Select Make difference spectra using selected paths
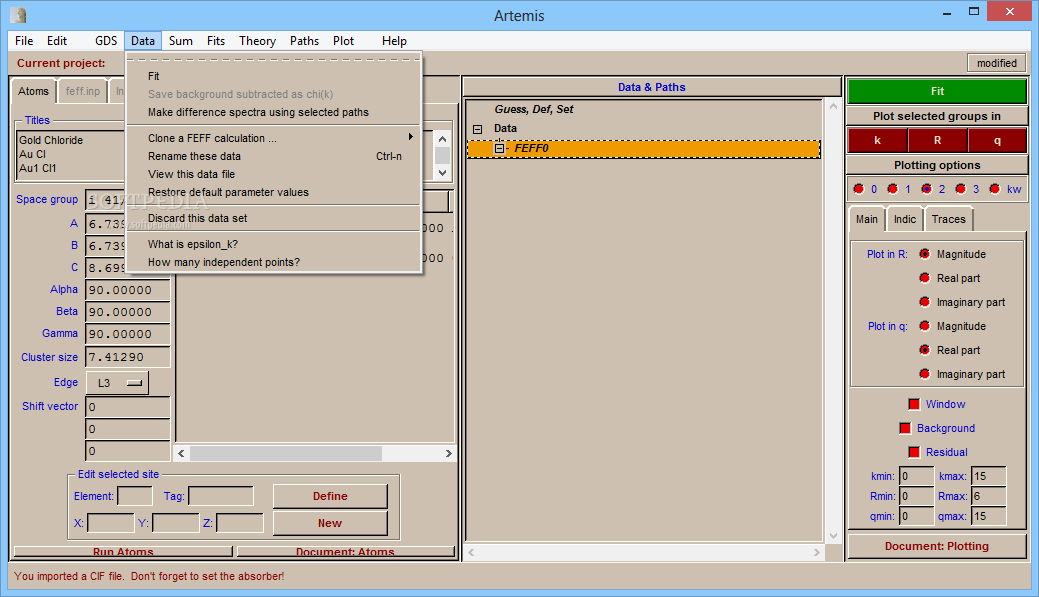 click(x=274, y=112)
